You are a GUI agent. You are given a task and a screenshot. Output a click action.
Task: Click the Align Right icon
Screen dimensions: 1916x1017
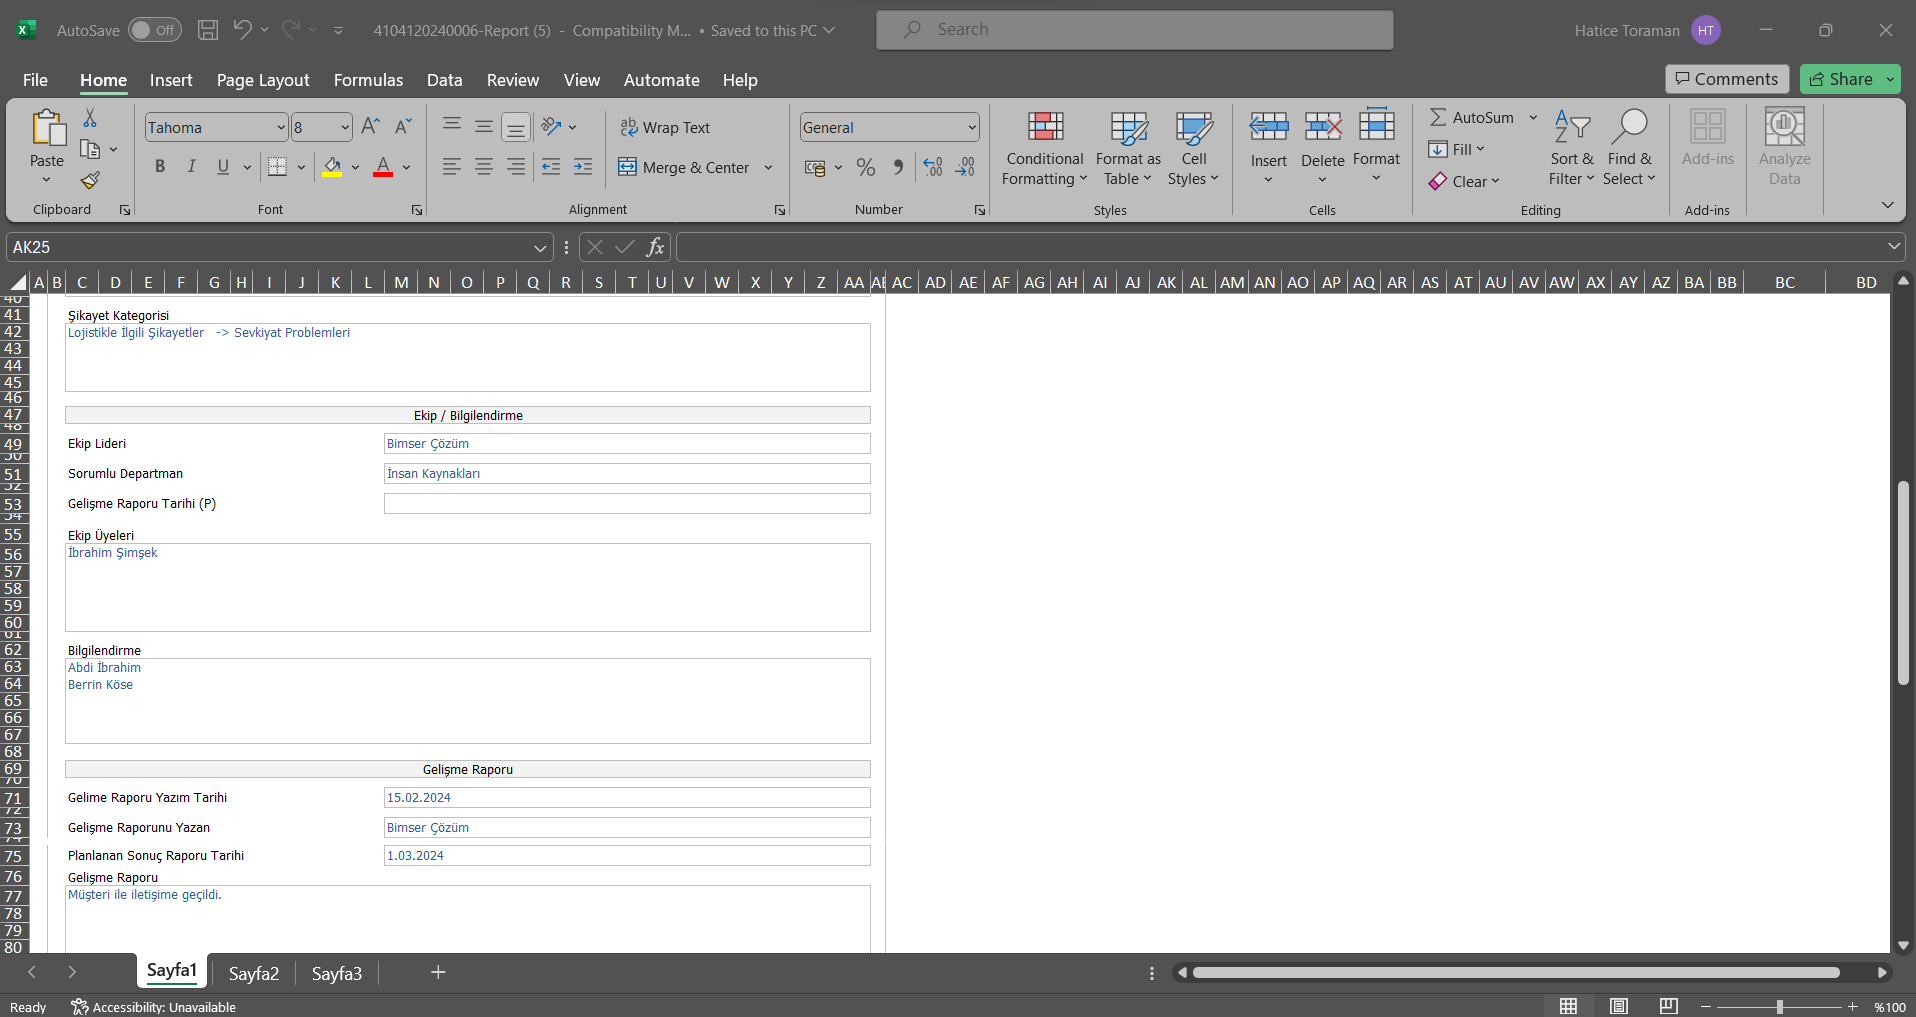(516, 167)
